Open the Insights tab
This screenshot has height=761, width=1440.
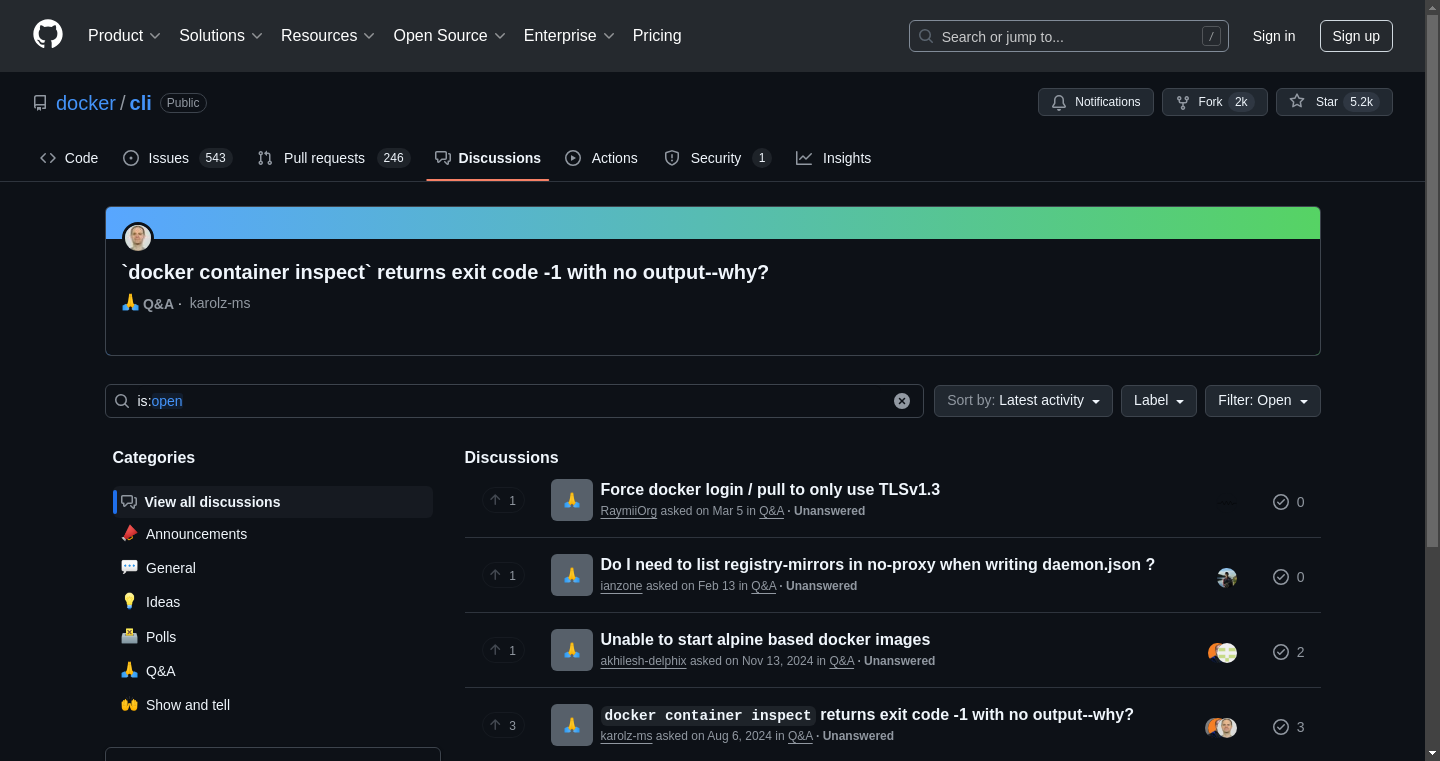[x=834, y=158]
